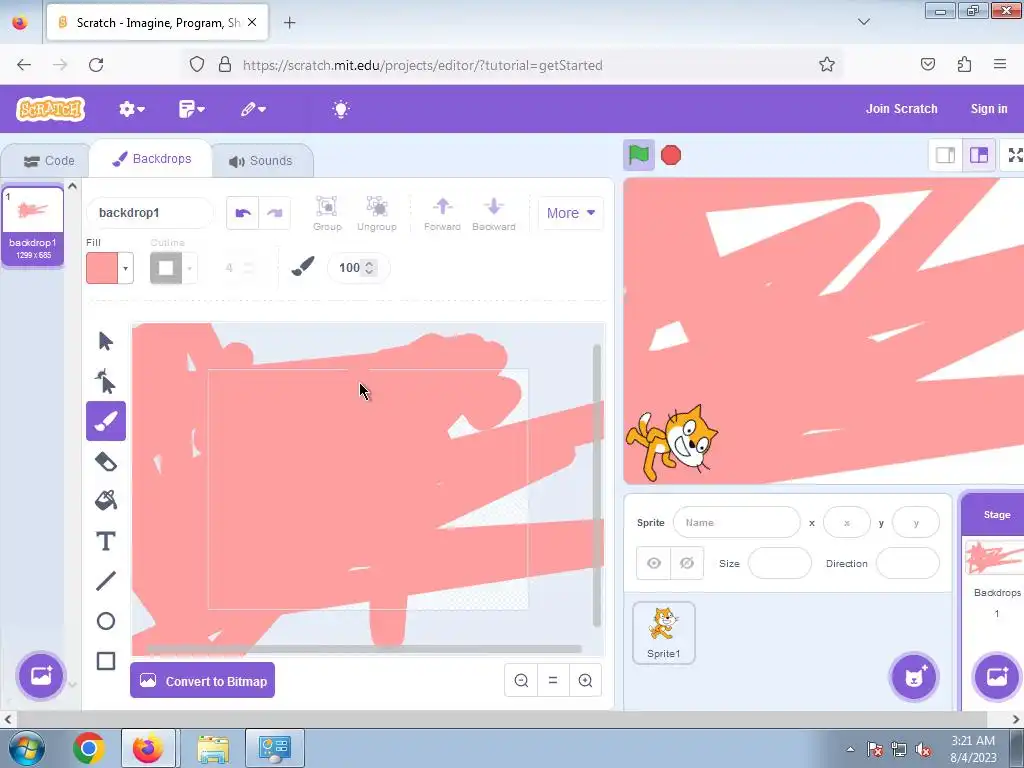Open the Backdrops tab
Screen dimensions: 1024x768
pos(152,159)
